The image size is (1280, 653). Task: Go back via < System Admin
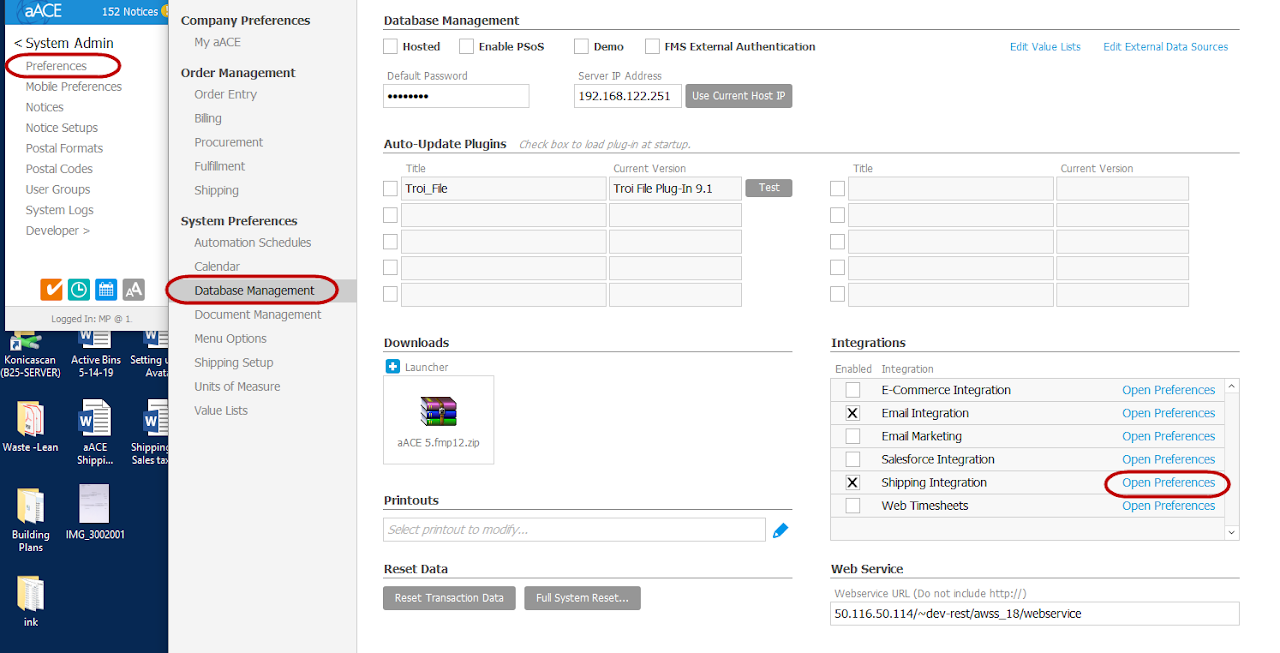pos(64,43)
